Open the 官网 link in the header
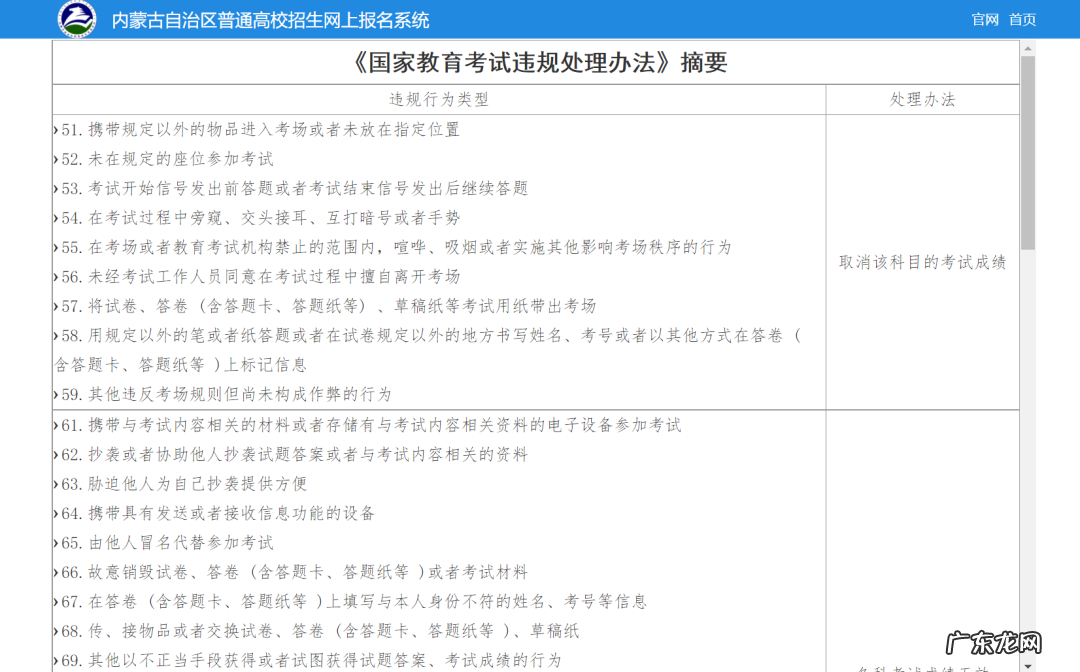This screenshot has width=1080, height=672. point(984,19)
